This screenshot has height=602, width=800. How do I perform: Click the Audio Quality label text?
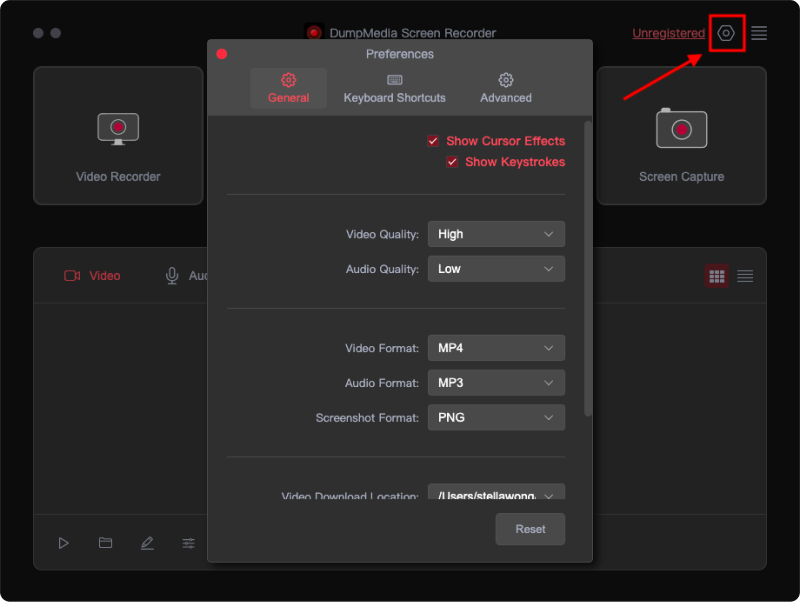(x=382, y=269)
